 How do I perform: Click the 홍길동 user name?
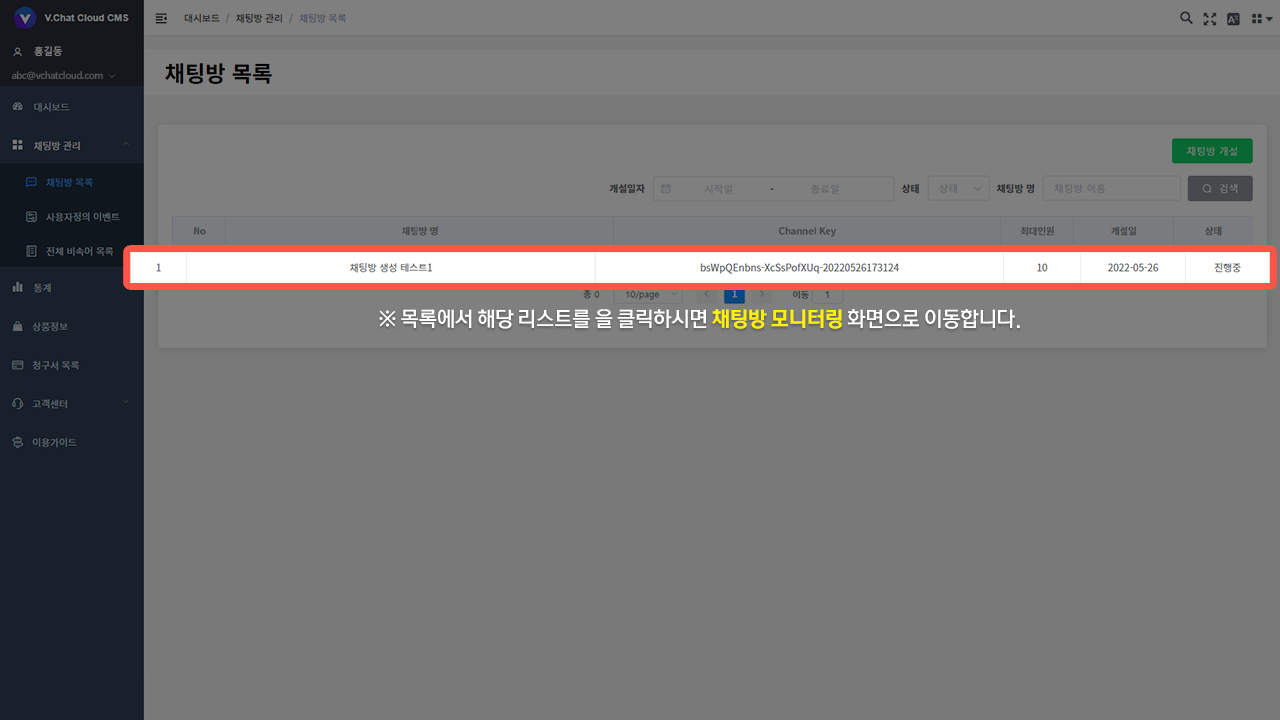point(47,51)
